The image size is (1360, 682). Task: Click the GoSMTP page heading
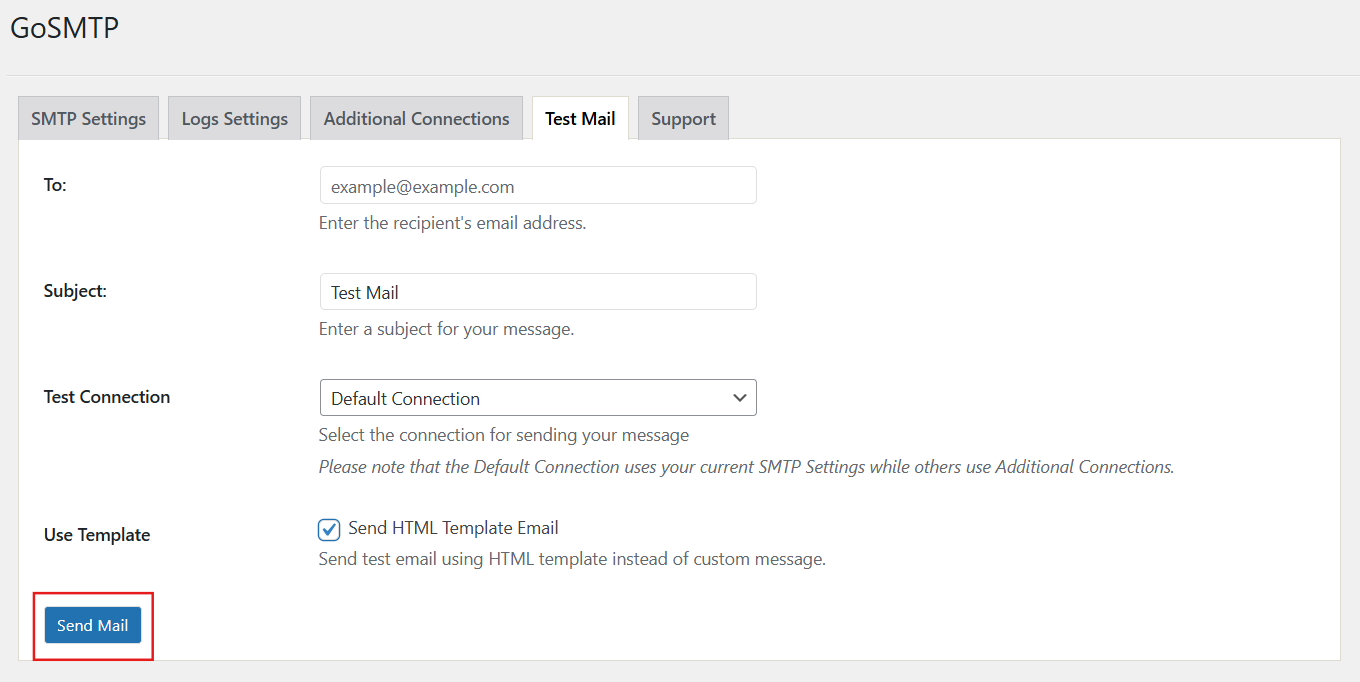click(64, 27)
